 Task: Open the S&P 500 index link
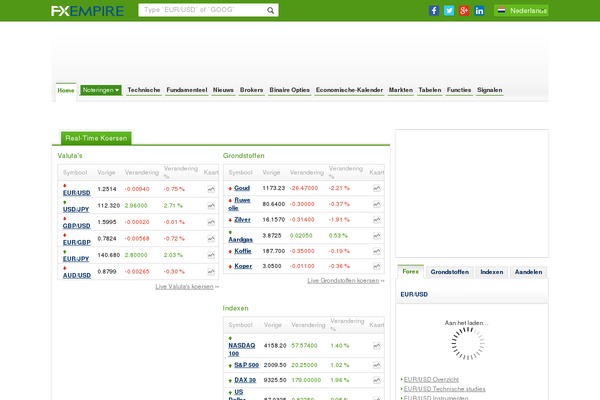(246, 365)
